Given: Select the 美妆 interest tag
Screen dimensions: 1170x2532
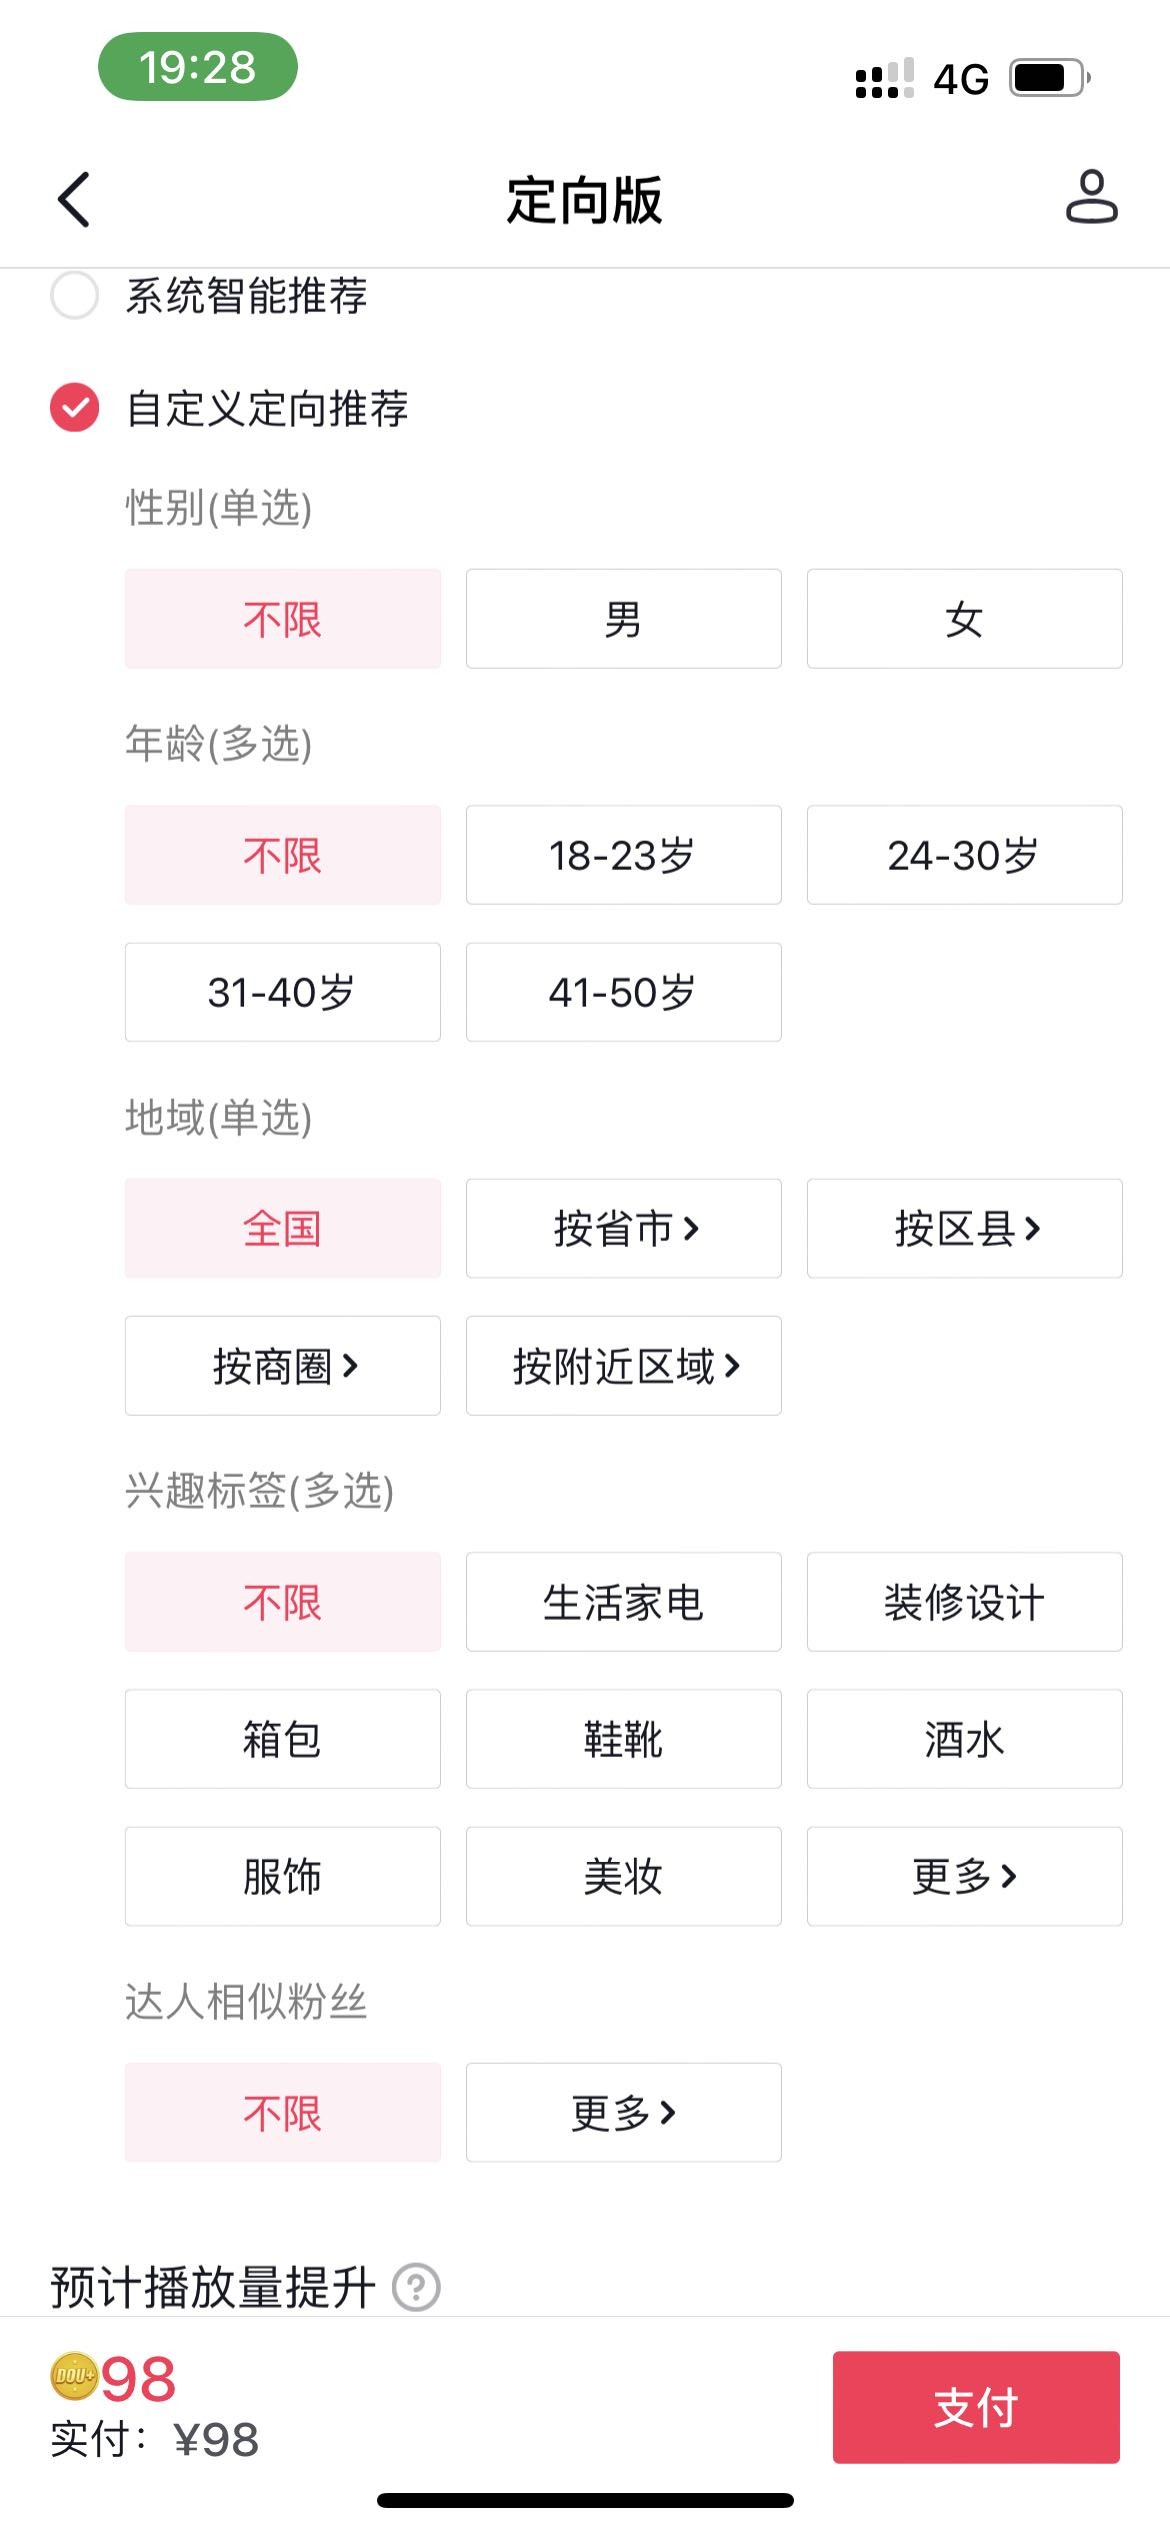Looking at the screenshot, I should 623,1876.
